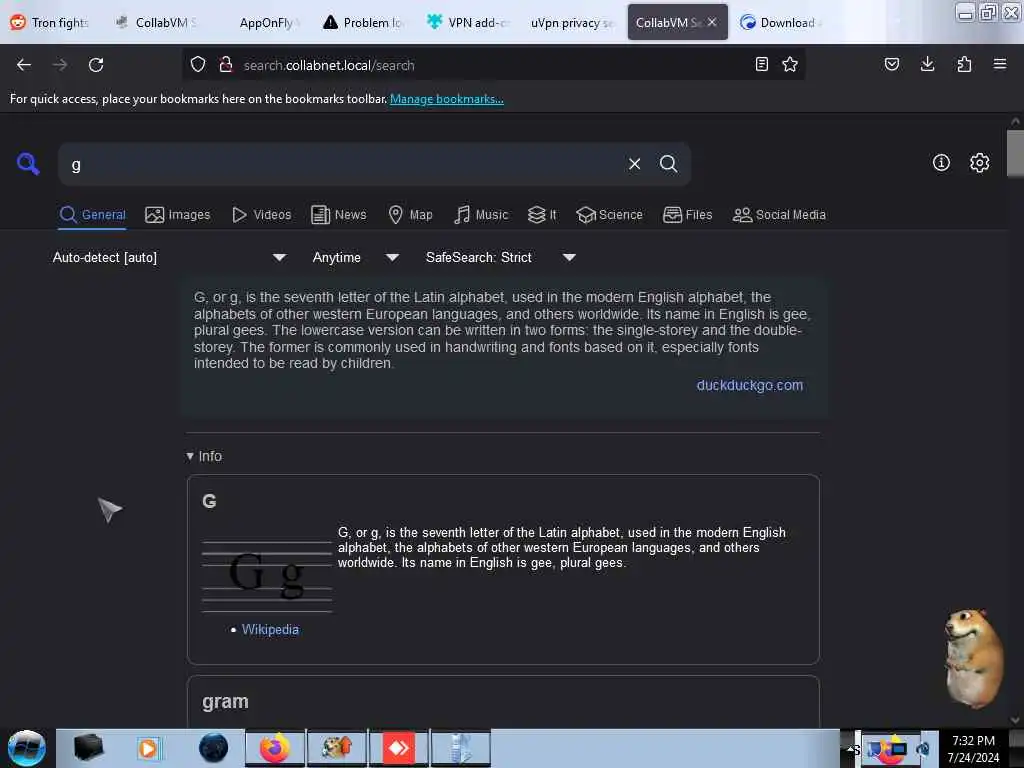Open the duckduckgo.com source link
Screen dimensions: 1024x768
(x=750, y=385)
